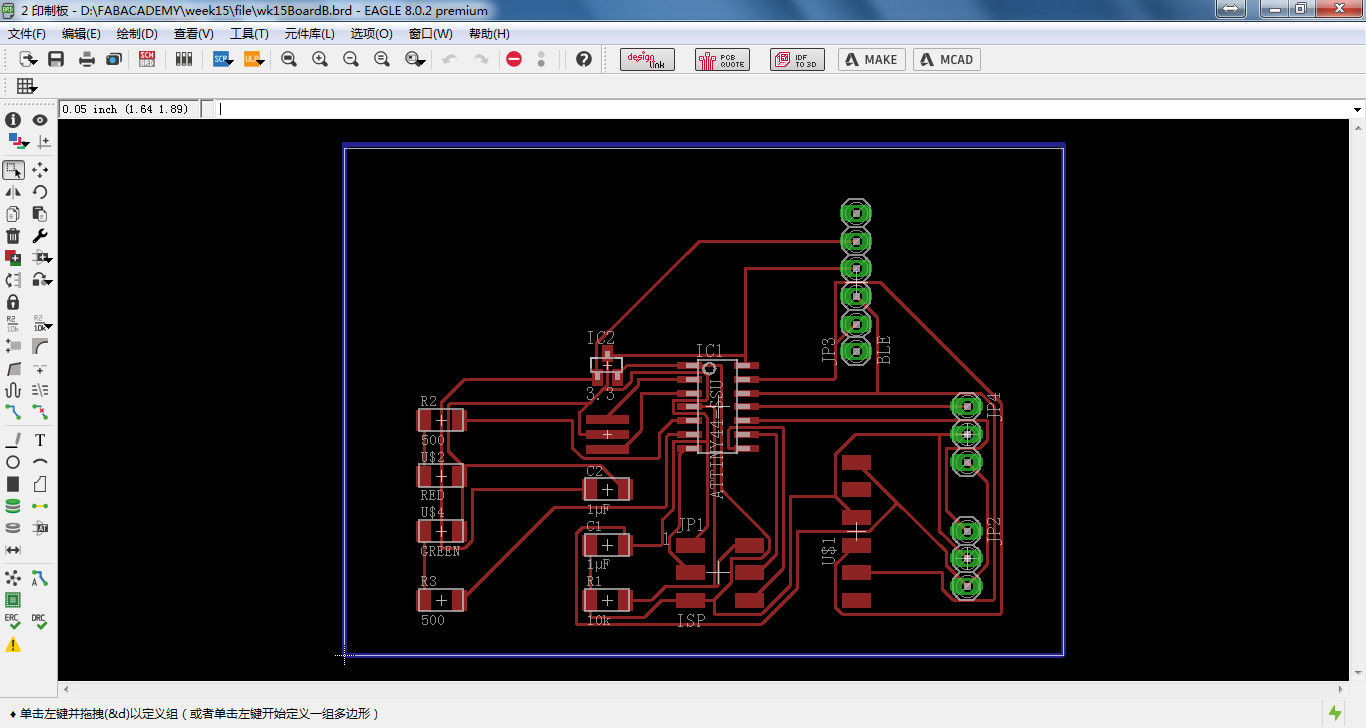
Task: Open the command line history dropdown
Action: pyautogui.click(x=1357, y=109)
